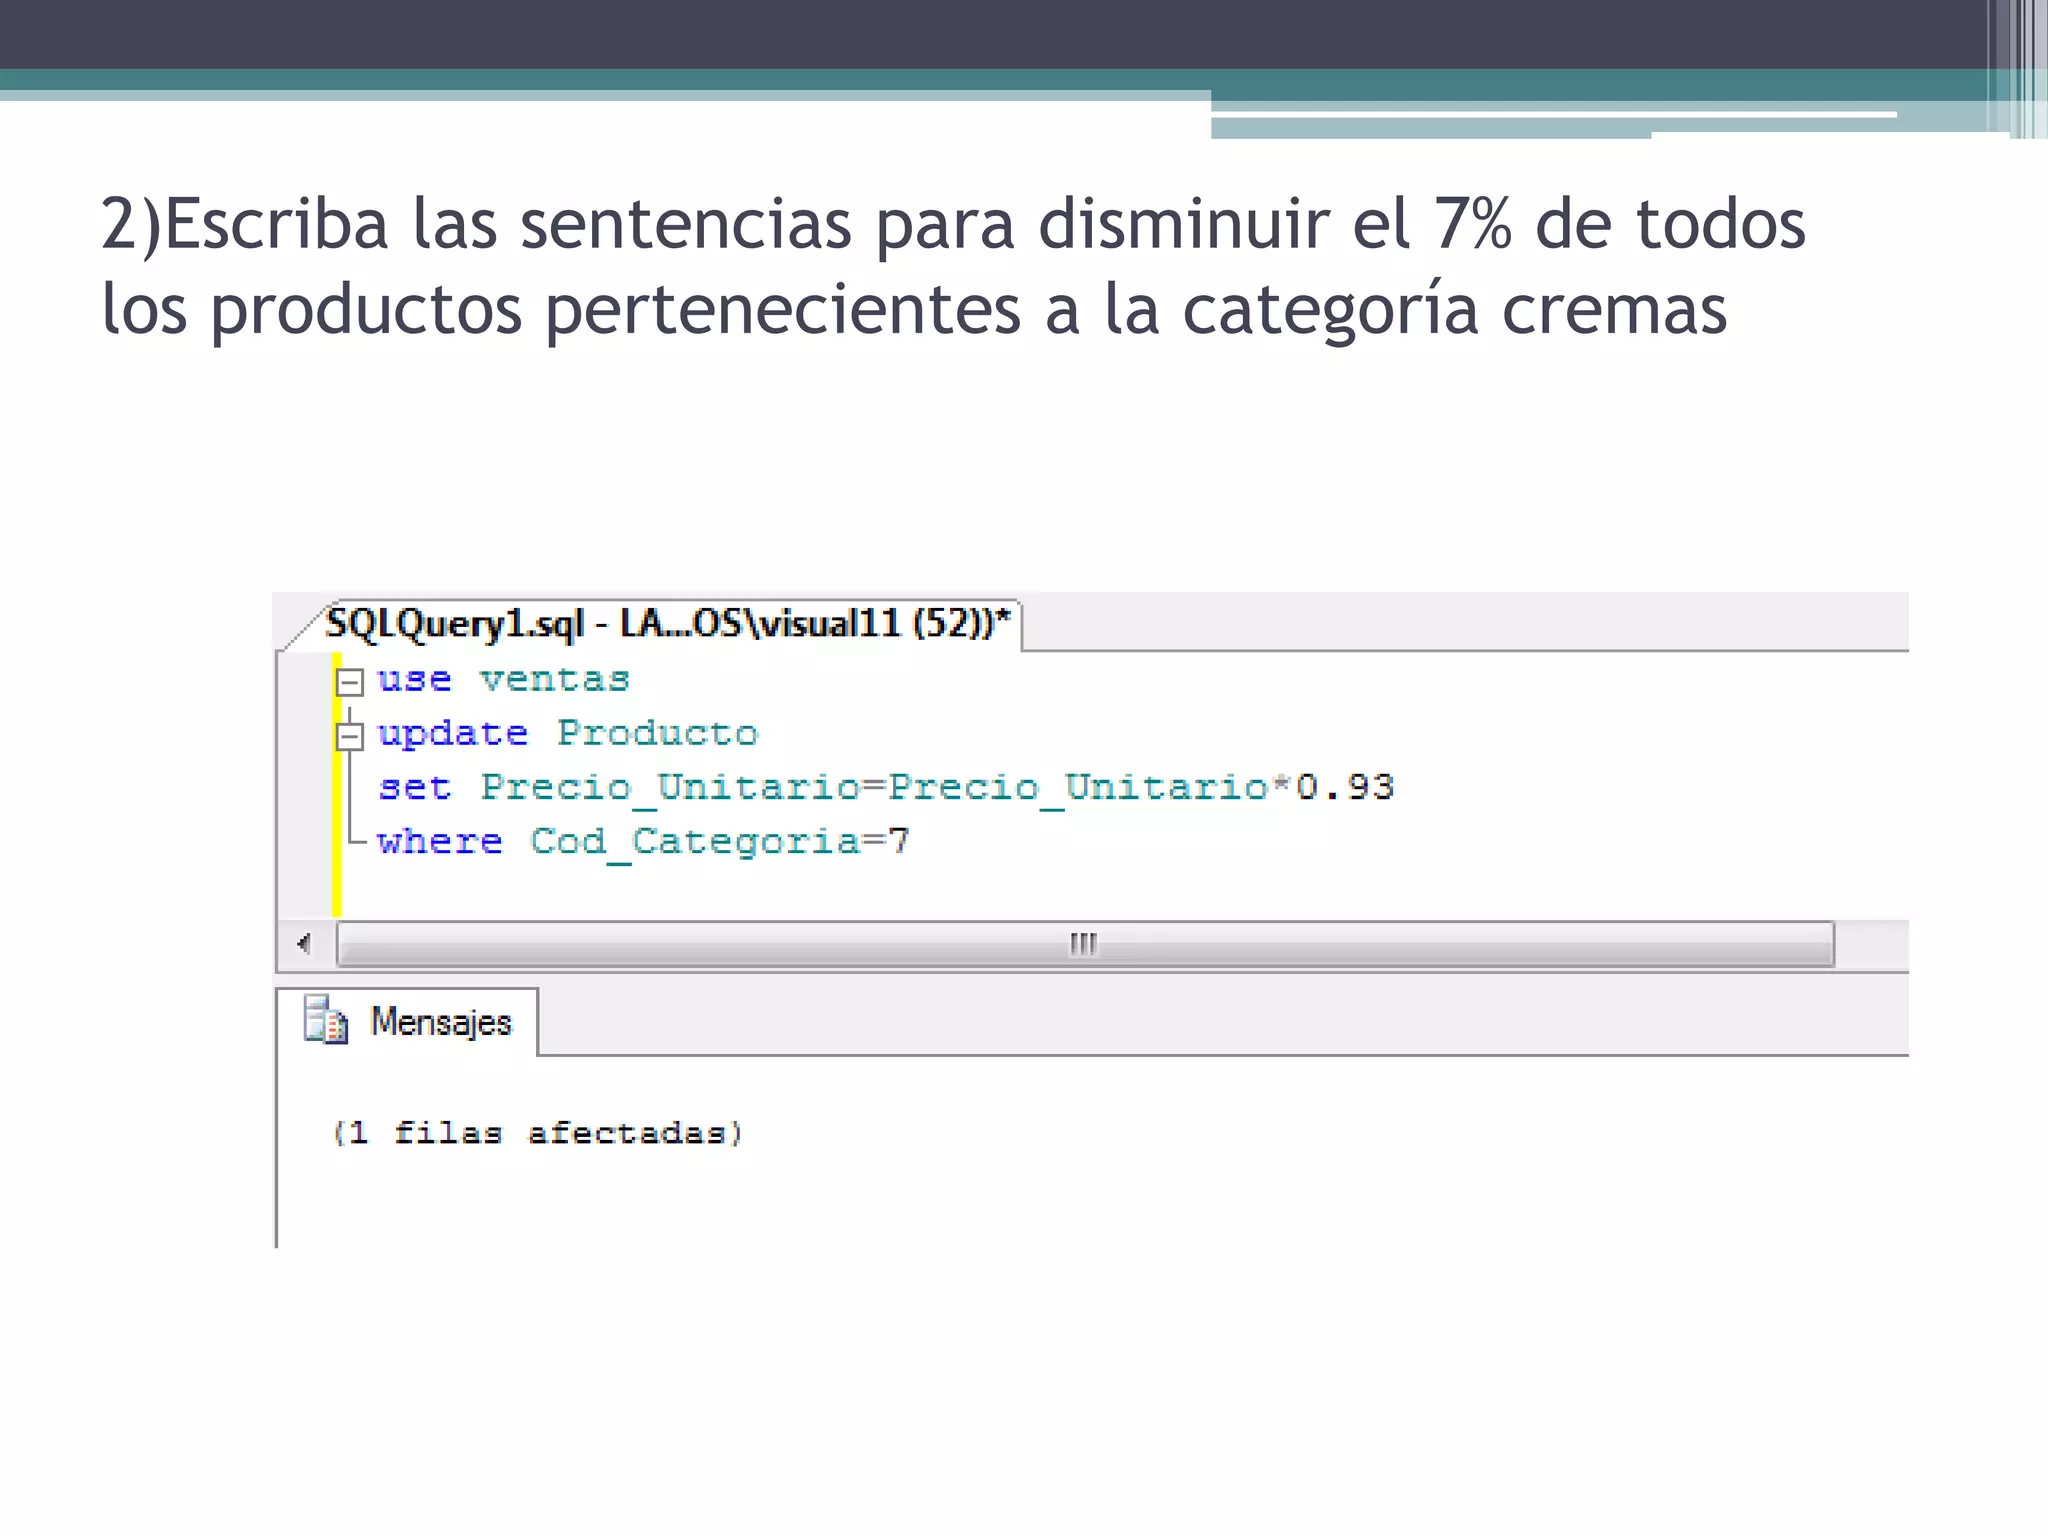
Task: Click the horizontal scrollbar thumb
Action: point(1085,943)
